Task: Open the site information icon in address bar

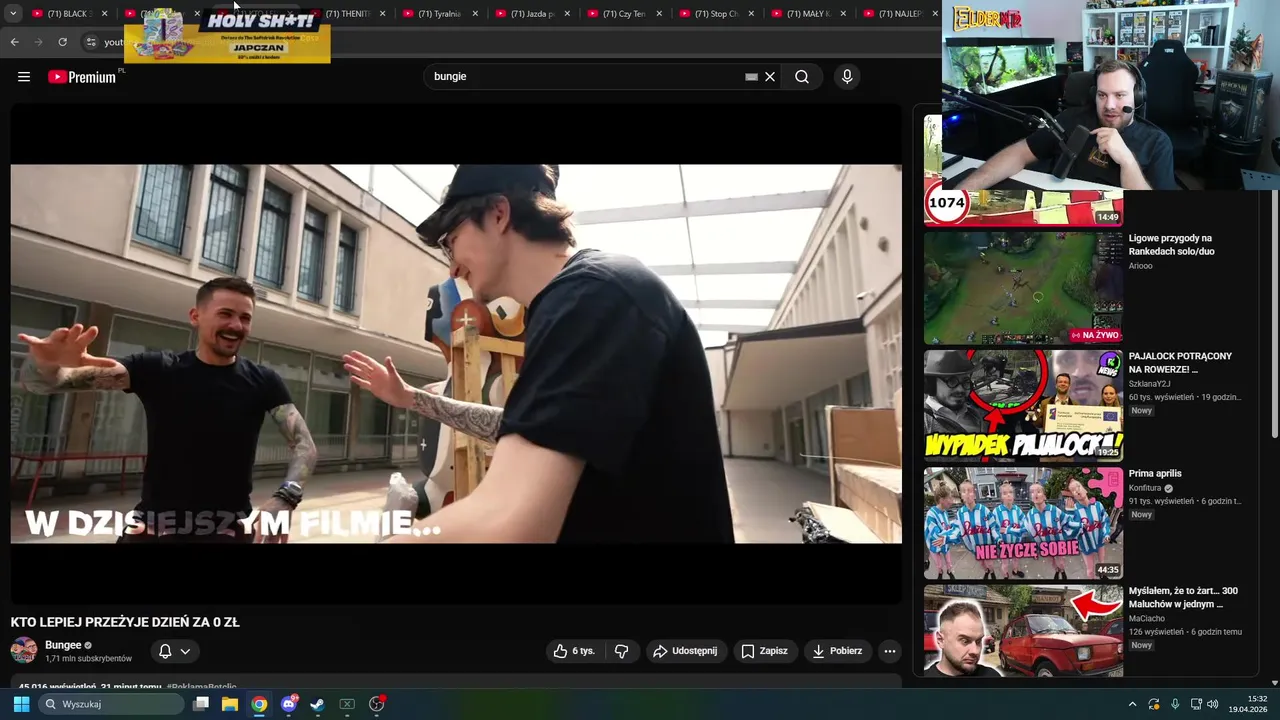Action: 91,42
